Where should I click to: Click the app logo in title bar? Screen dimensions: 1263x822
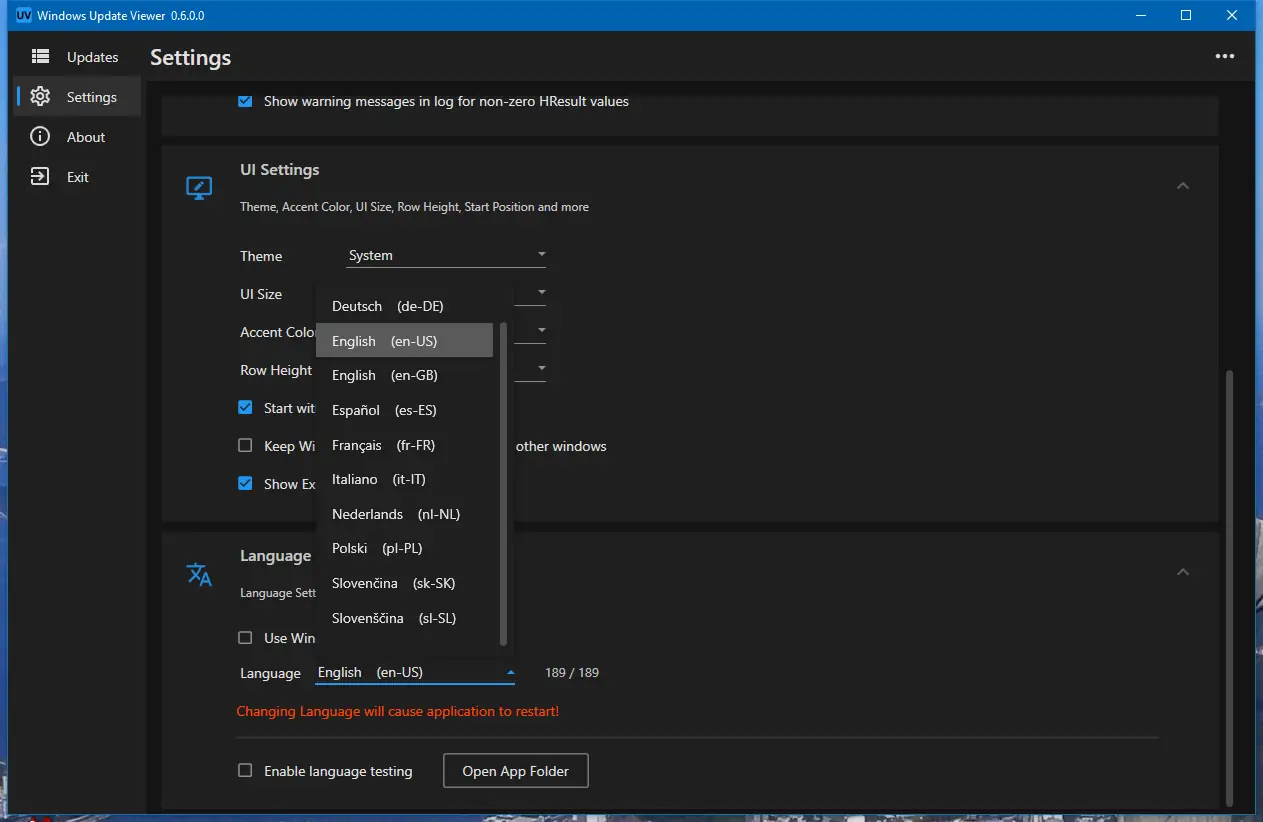click(x=24, y=15)
